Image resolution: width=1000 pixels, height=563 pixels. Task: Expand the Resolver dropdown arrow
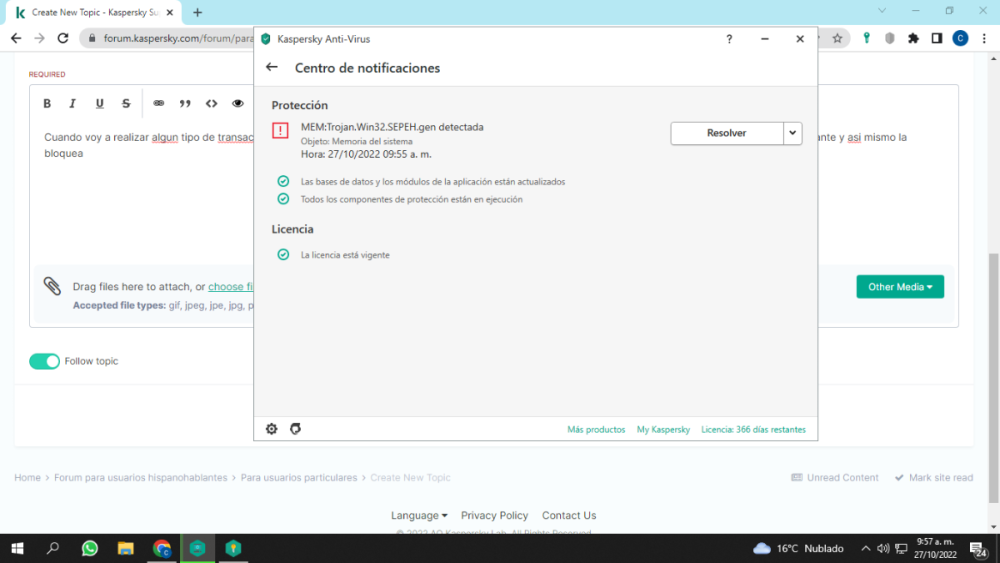(793, 133)
